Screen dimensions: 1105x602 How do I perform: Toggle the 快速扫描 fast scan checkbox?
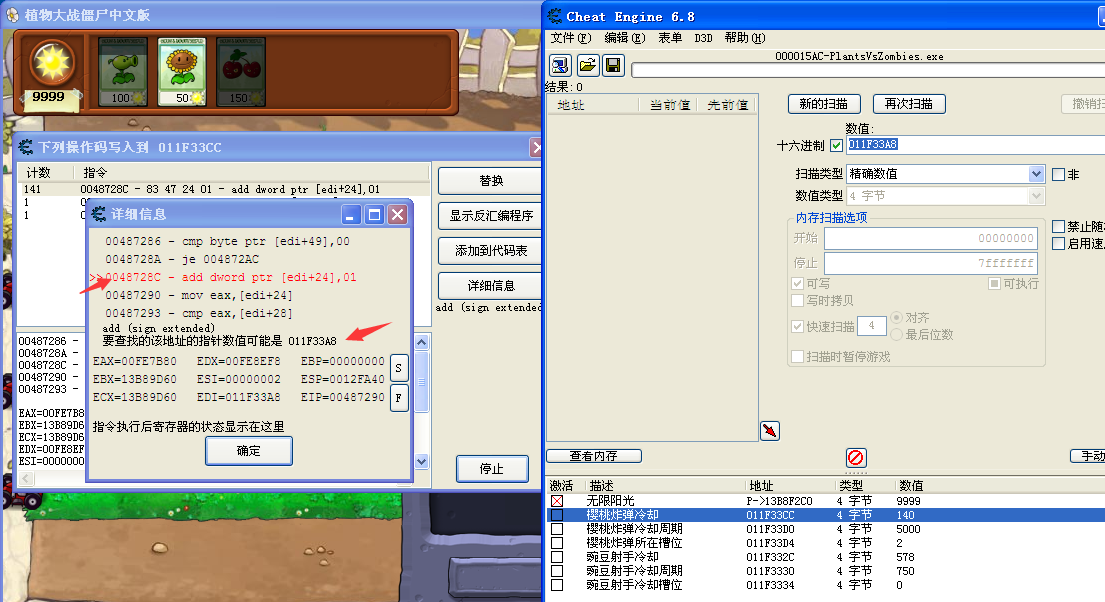(x=798, y=326)
